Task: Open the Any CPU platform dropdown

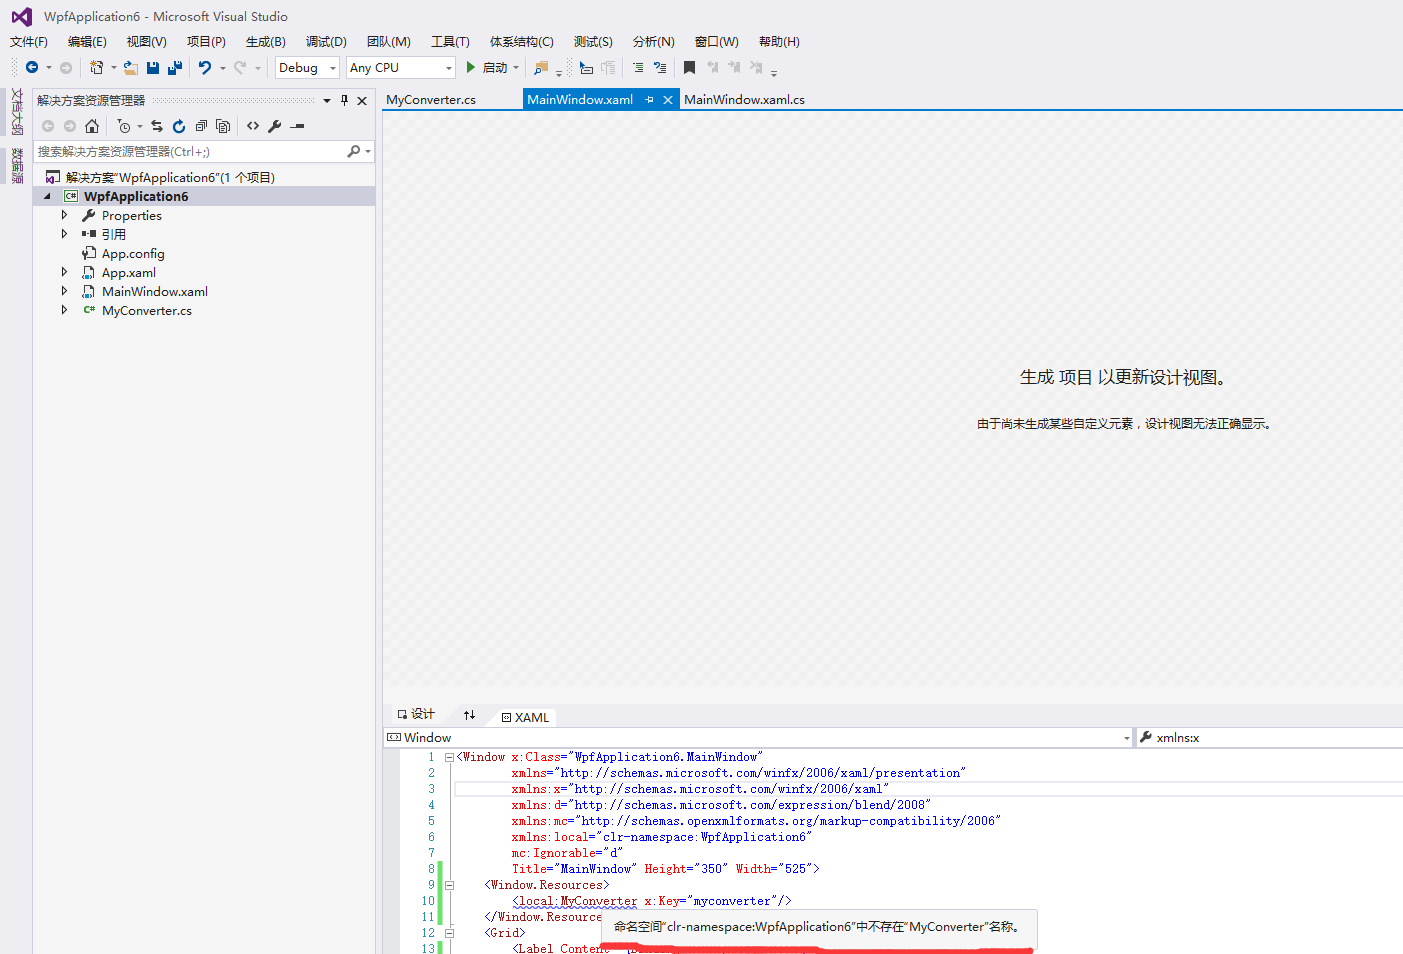Action: point(449,68)
